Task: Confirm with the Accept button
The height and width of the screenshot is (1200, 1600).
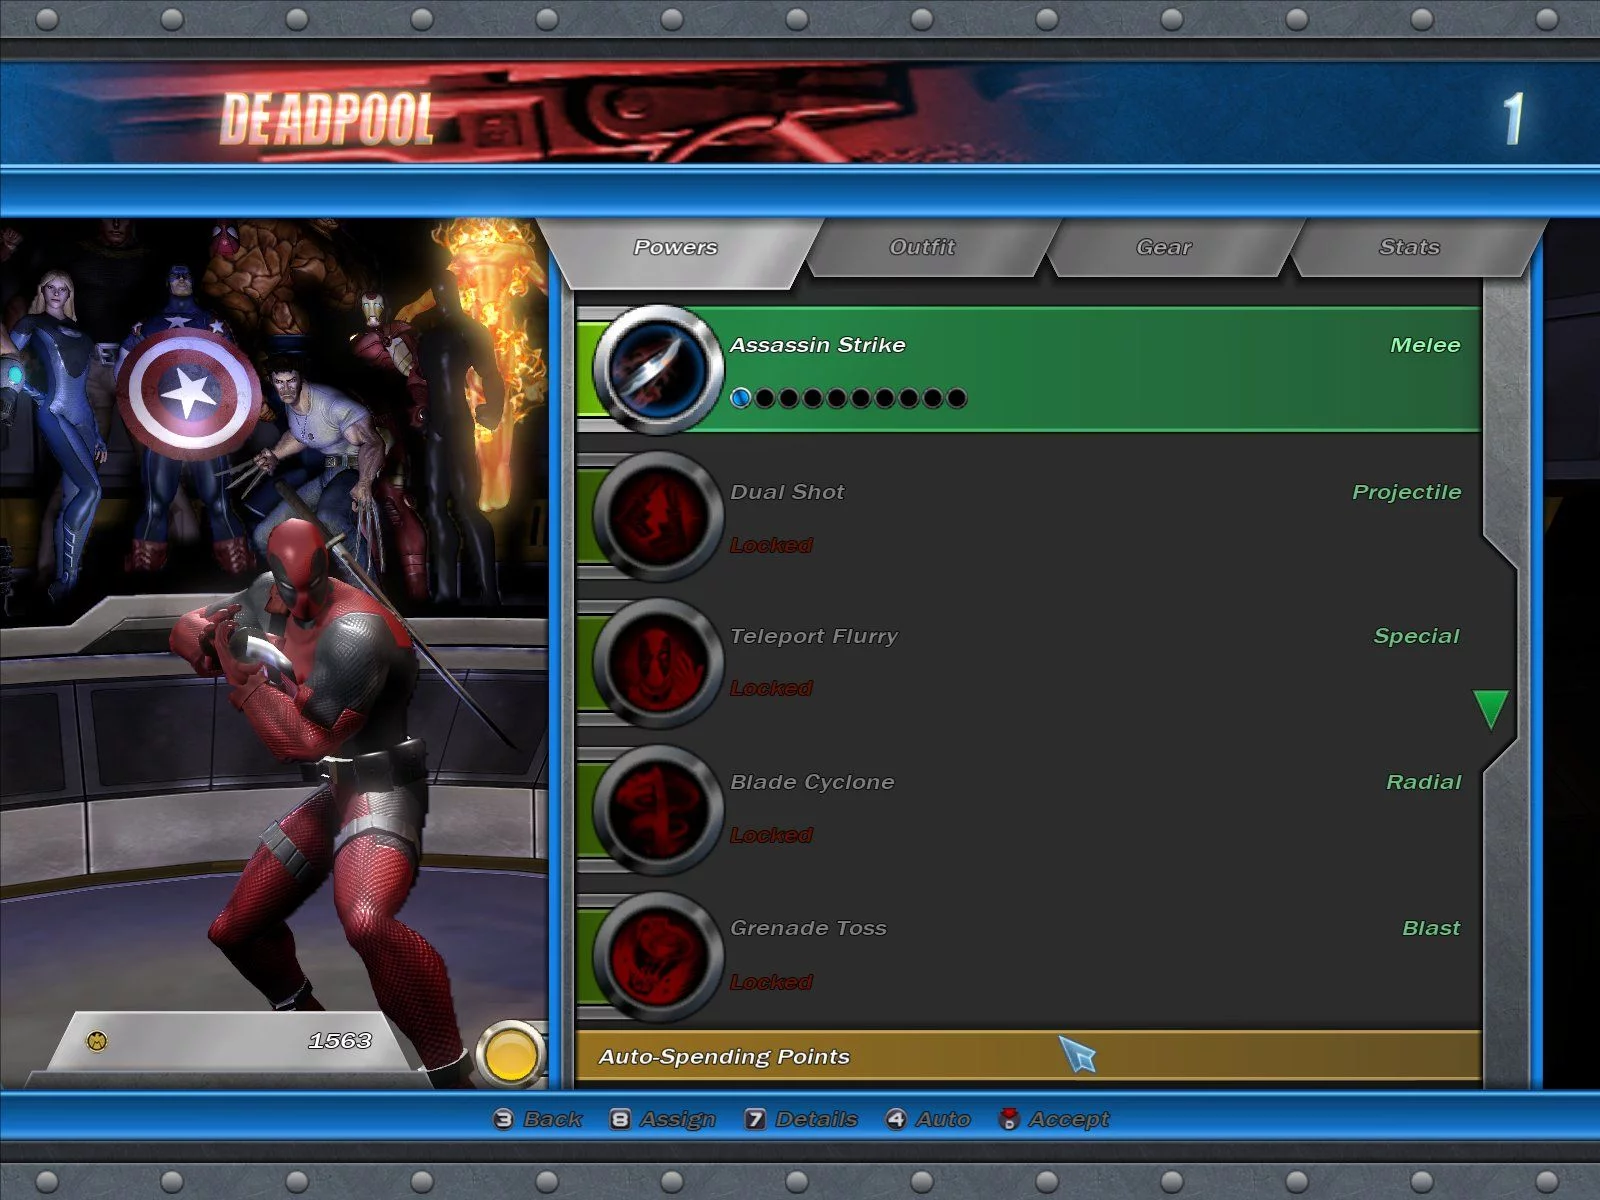Action: [1055, 1119]
